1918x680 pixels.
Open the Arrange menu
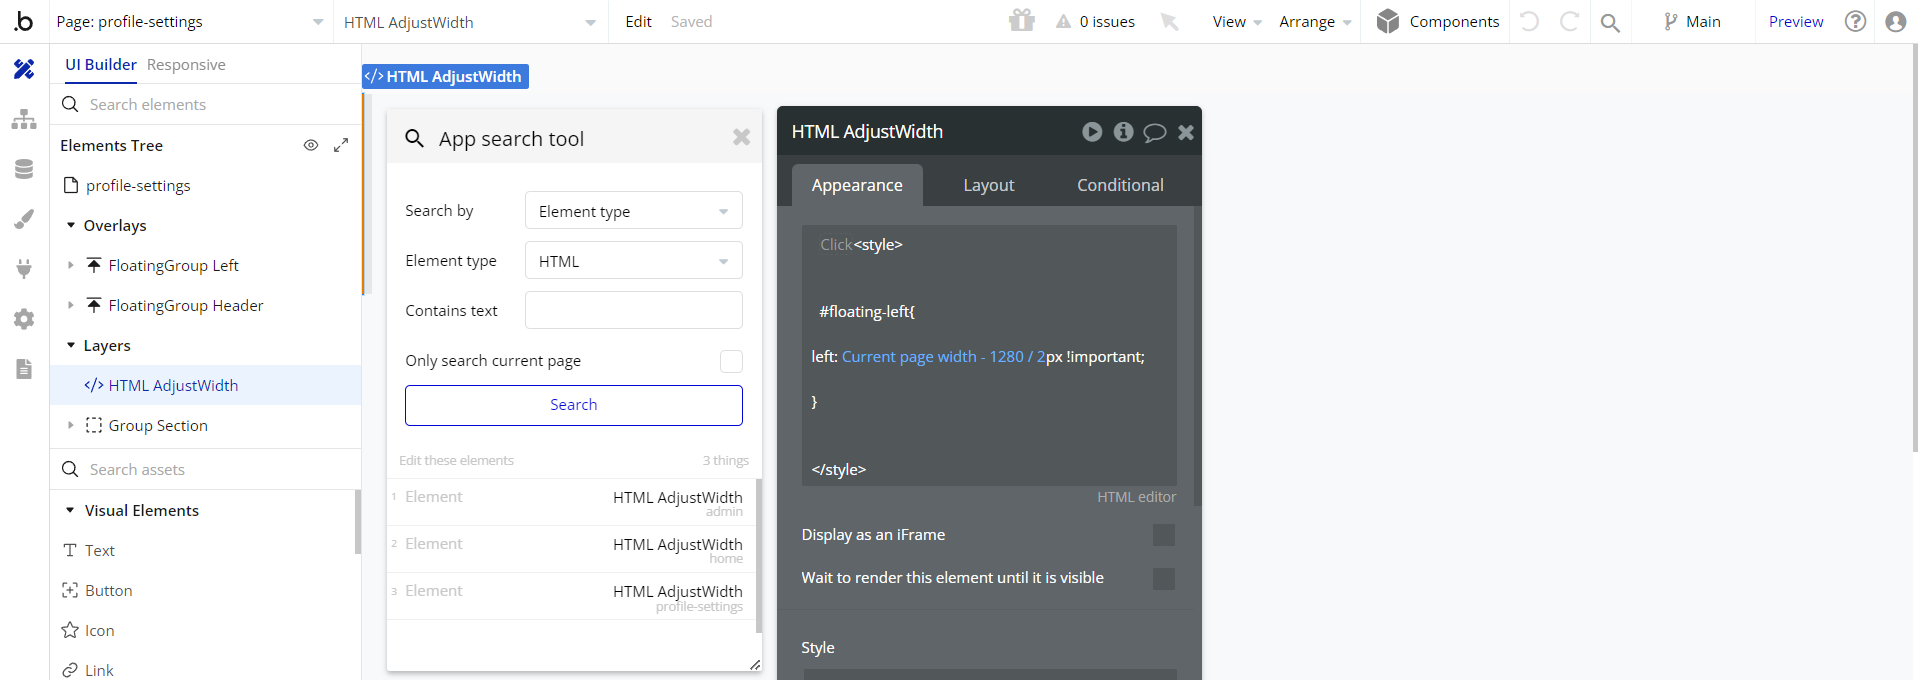[1315, 21]
